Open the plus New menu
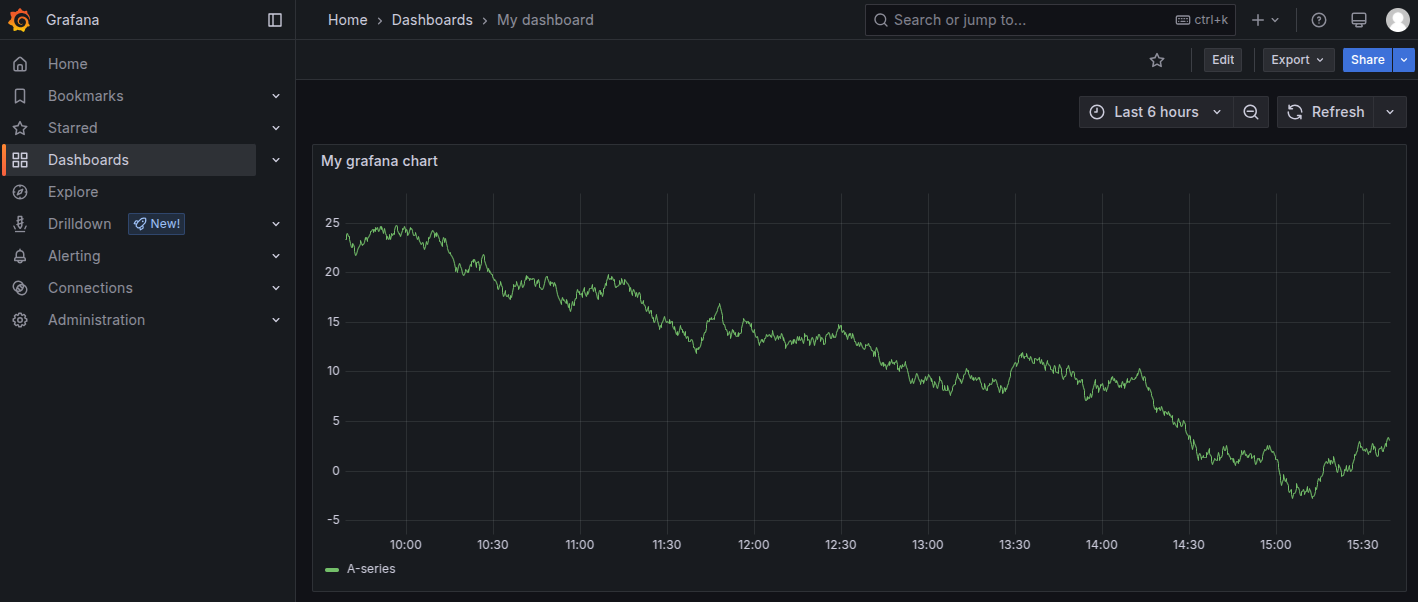The height and width of the screenshot is (602, 1418). pyautogui.click(x=1265, y=20)
